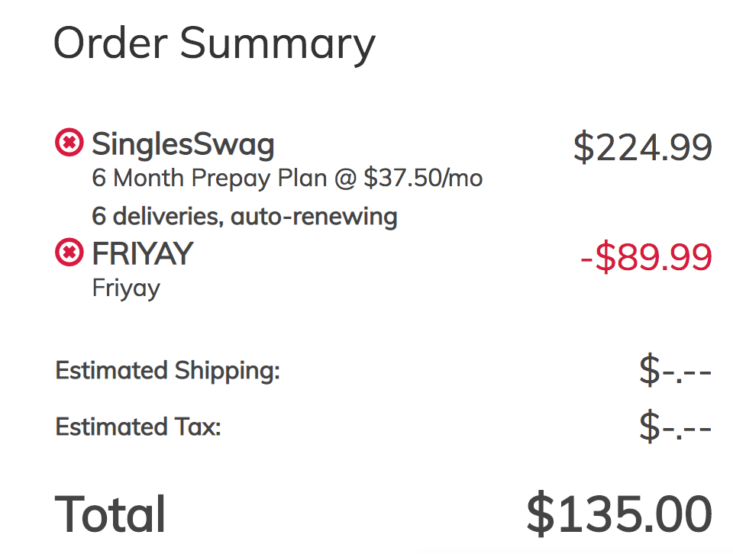Click the Estimated Shipping amount placeholder
Image resolution: width=733 pixels, height=554 pixels.
pyautogui.click(x=675, y=372)
